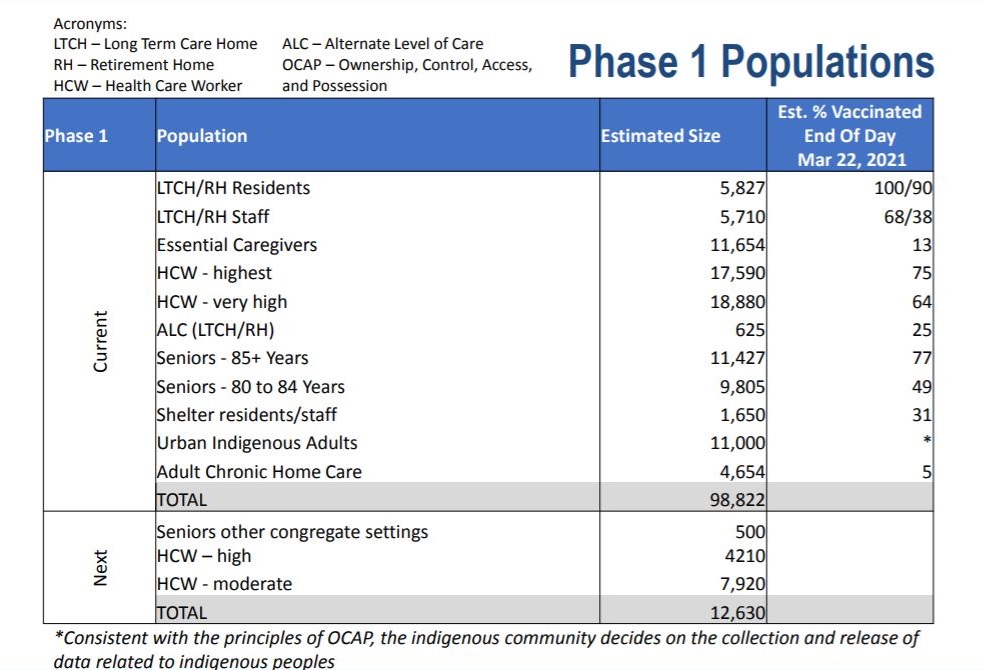Select the Population column header

pyautogui.click(x=201, y=135)
